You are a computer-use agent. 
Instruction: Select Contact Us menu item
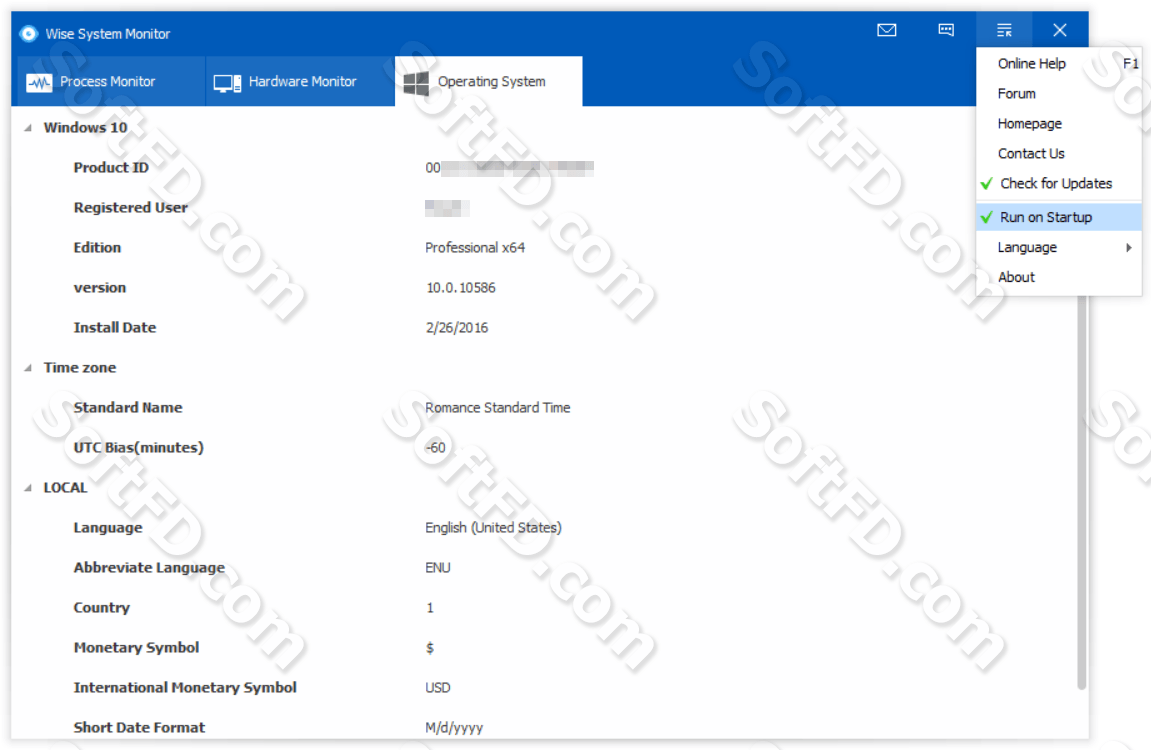pos(1059,153)
